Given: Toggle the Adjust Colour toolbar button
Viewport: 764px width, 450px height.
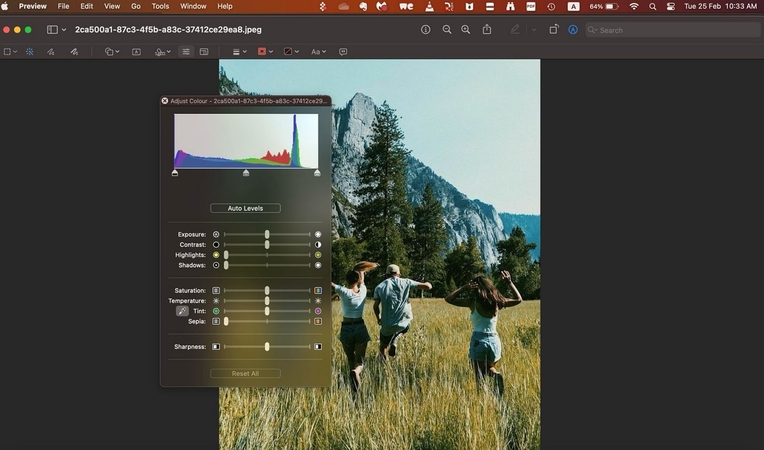Looking at the screenshot, I should (186, 52).
